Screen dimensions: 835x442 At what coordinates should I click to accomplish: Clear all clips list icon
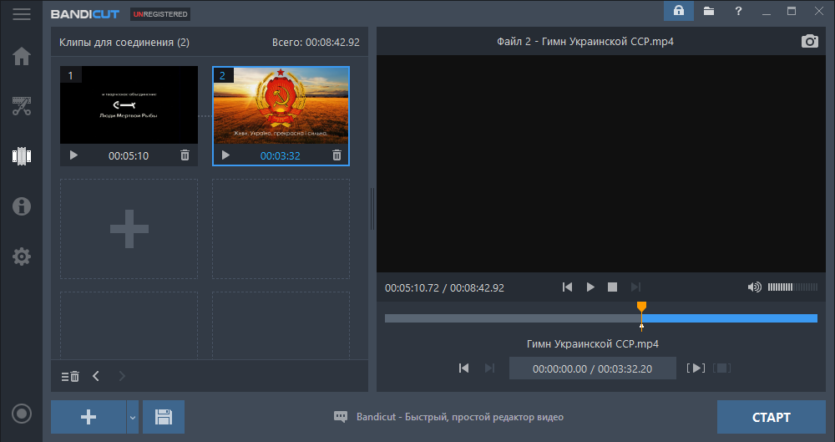pyautogui.click(x=70, y=376)
